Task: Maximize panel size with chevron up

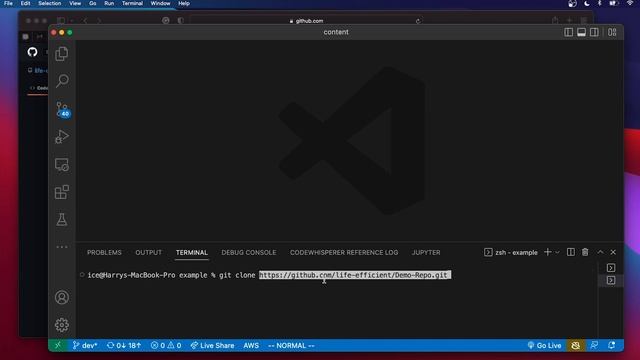Action: 600,252
